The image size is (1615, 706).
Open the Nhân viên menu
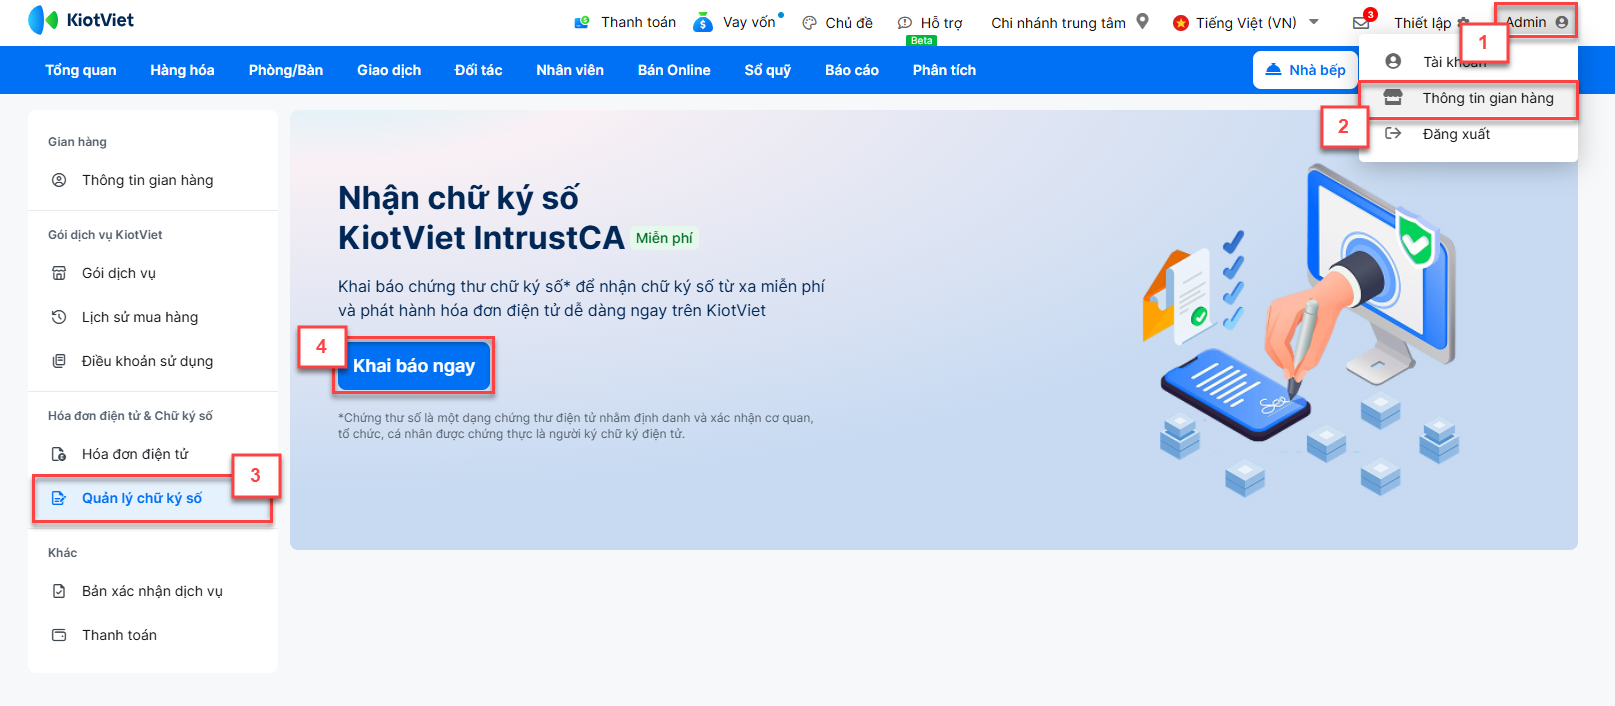570,70
